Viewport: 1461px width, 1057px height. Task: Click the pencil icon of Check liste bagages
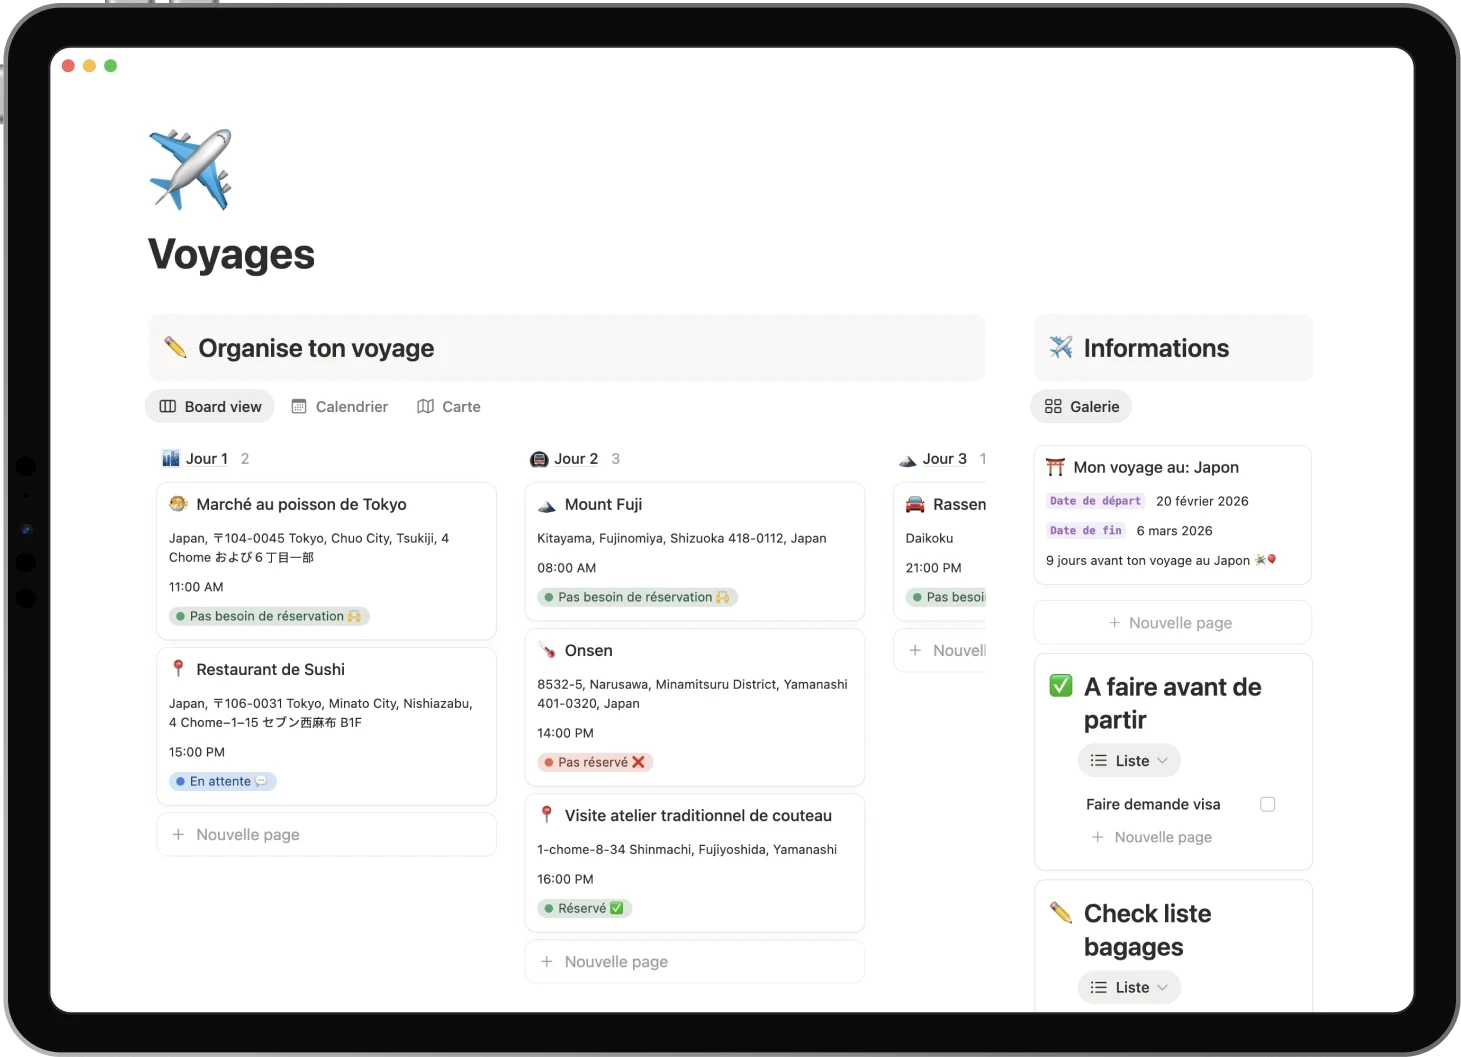coord(1061,912)
